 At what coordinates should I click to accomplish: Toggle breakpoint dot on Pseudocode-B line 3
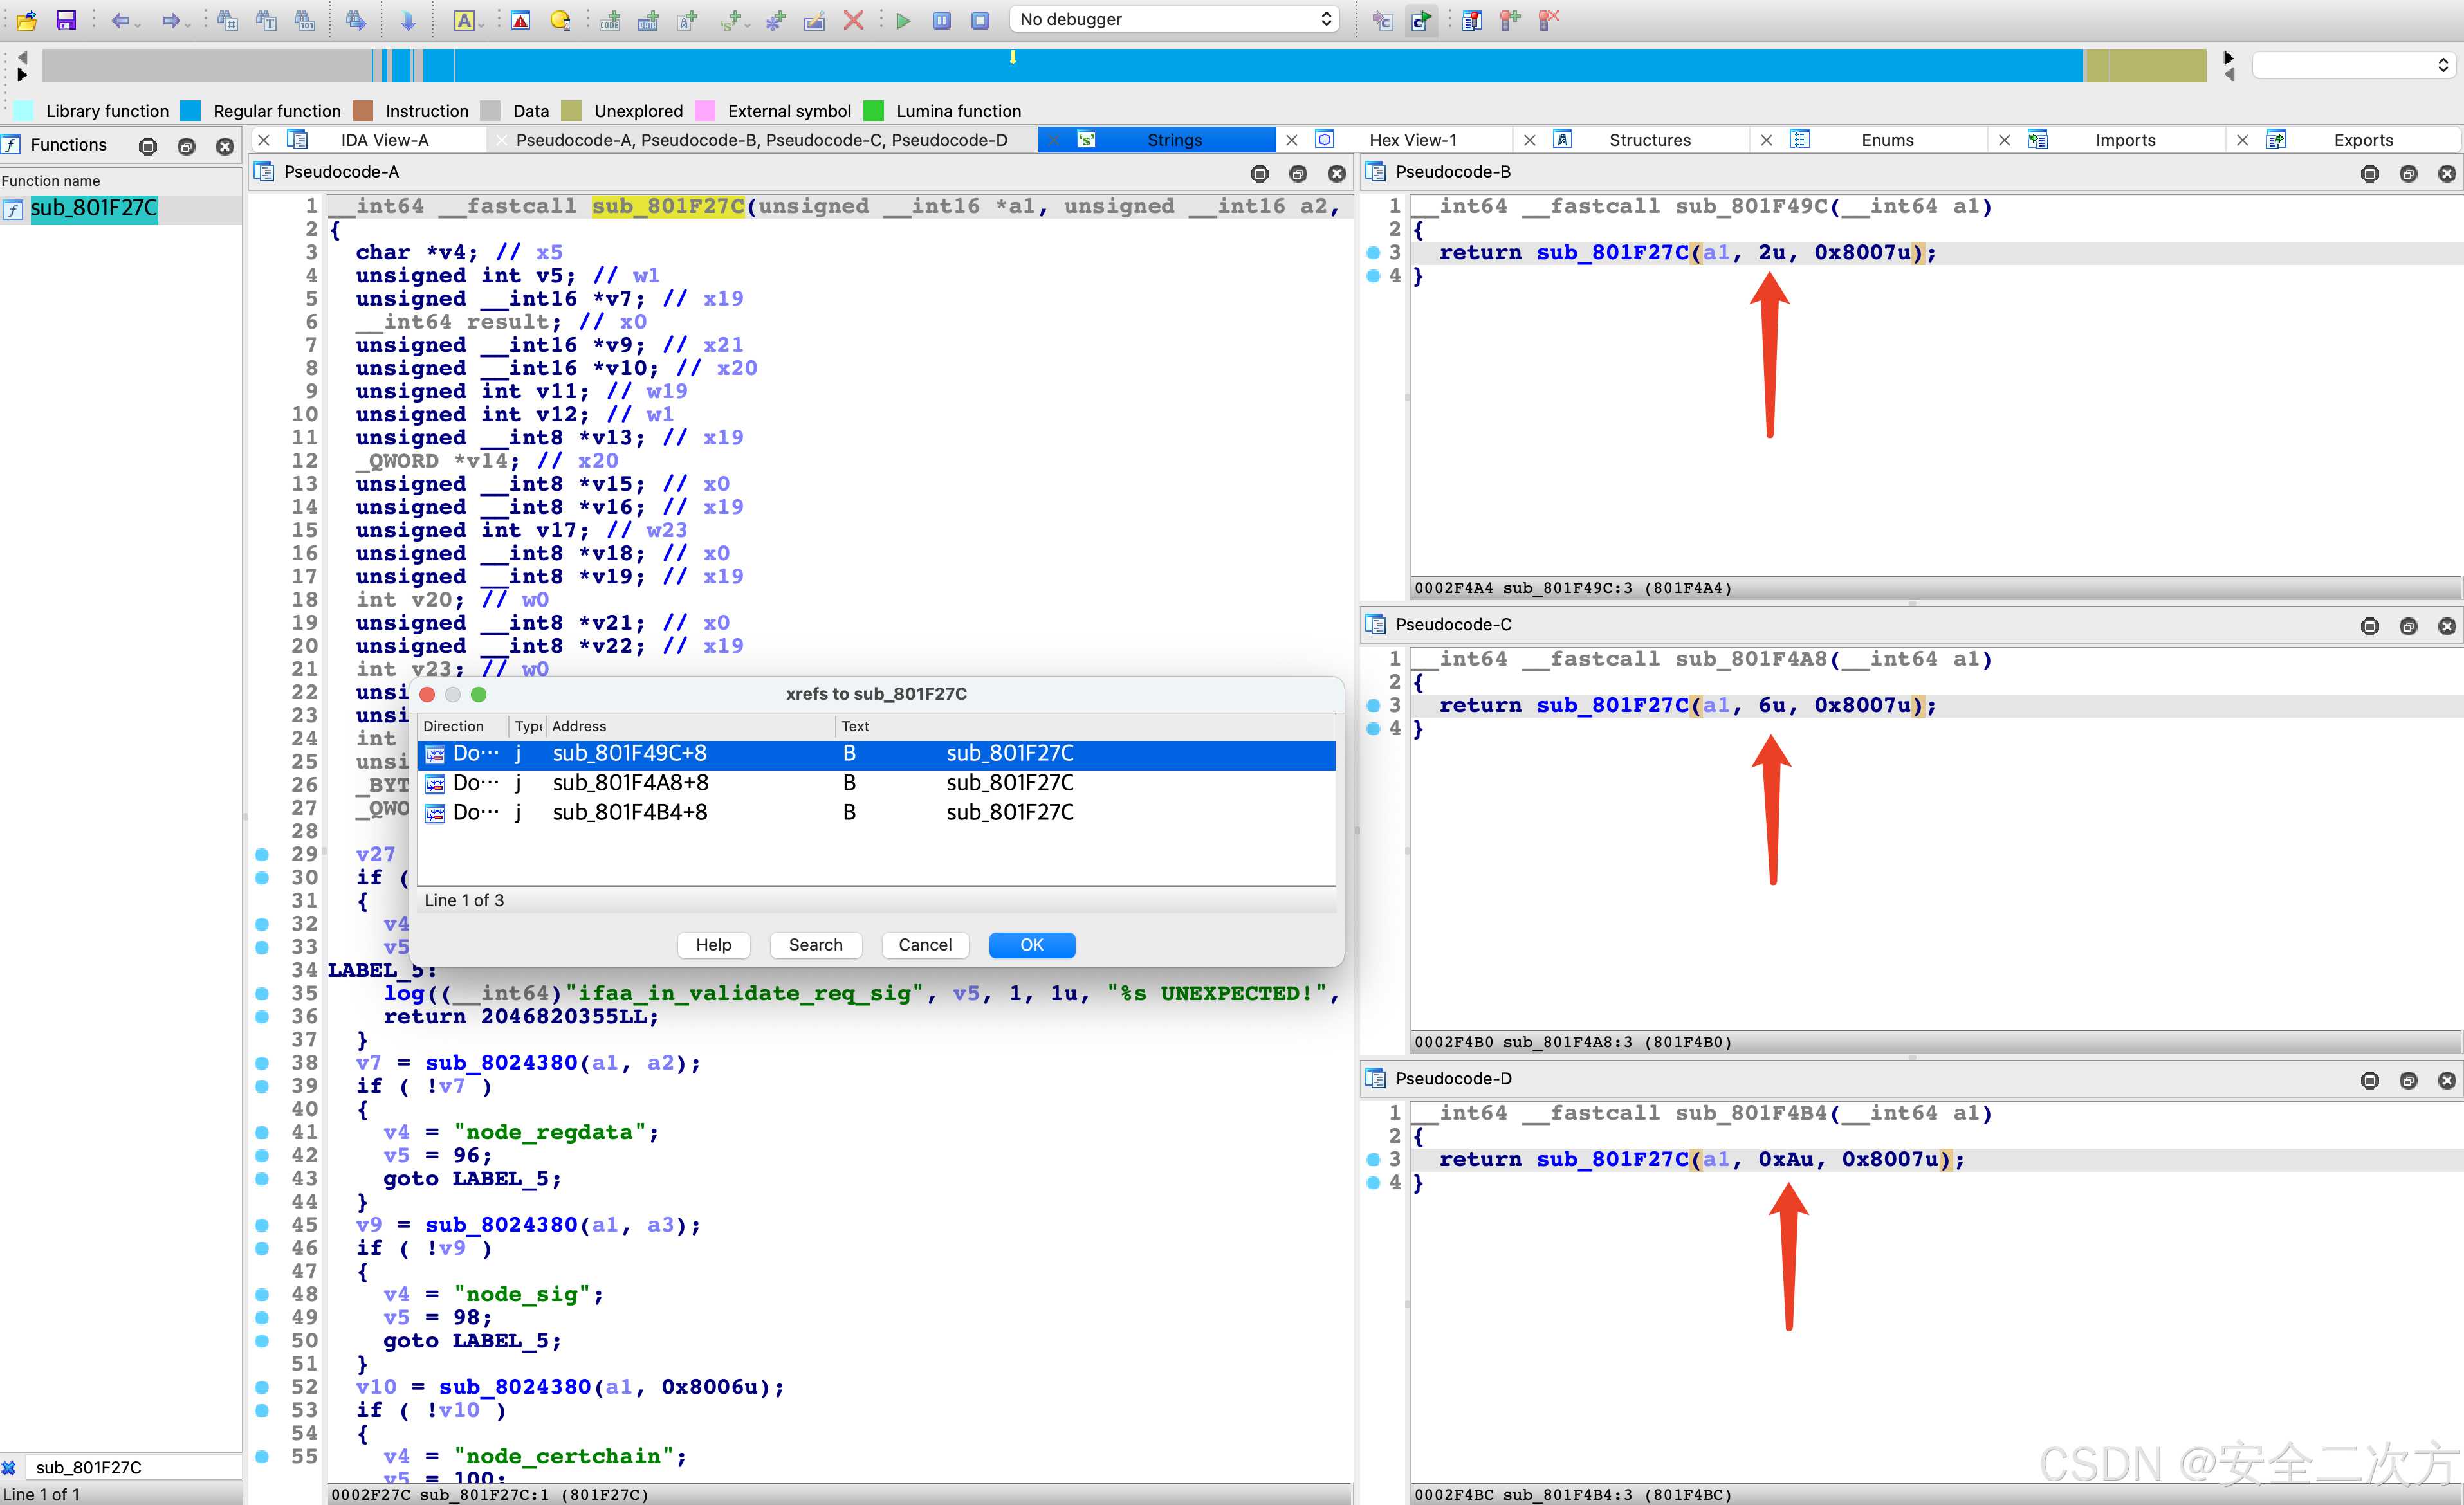click(x=1373, y=252)
